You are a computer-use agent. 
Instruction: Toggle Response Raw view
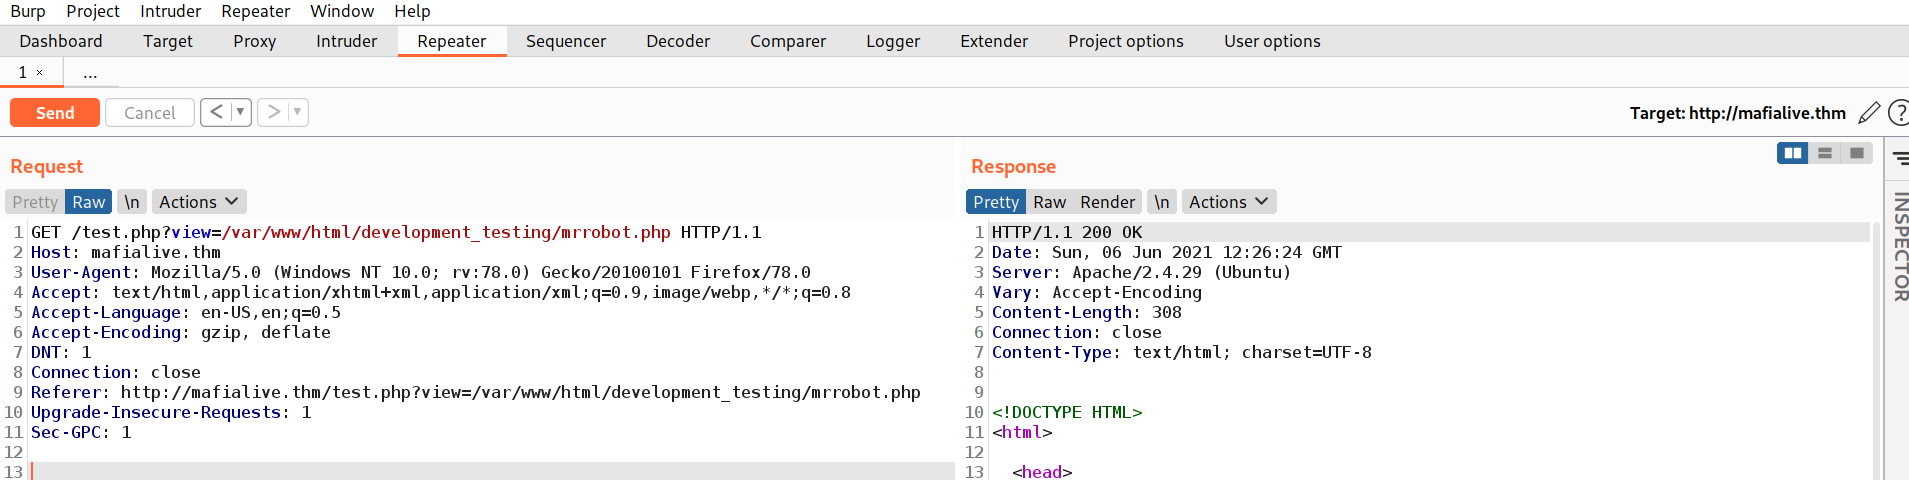[x=1049, y=202]
